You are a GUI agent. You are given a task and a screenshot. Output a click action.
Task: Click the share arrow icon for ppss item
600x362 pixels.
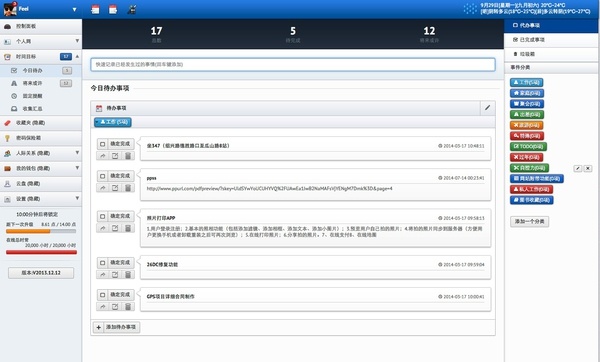(x=103, y=188)
